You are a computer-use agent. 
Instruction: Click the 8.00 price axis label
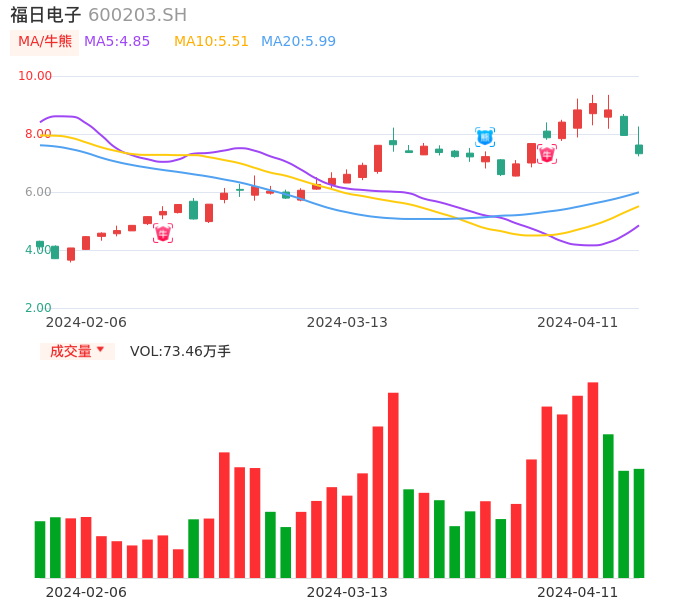tap(38, 134)
